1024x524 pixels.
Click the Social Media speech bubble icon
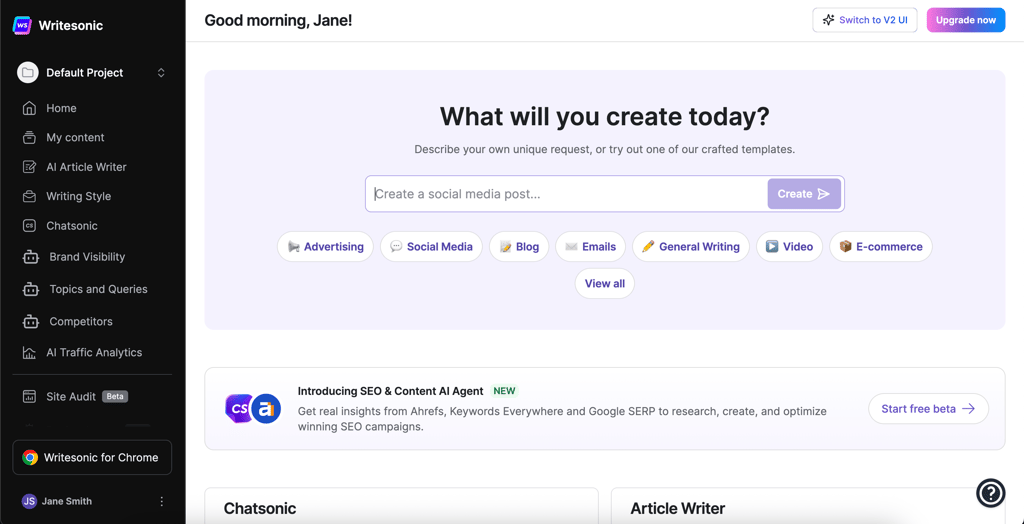[x=396, y=247]
